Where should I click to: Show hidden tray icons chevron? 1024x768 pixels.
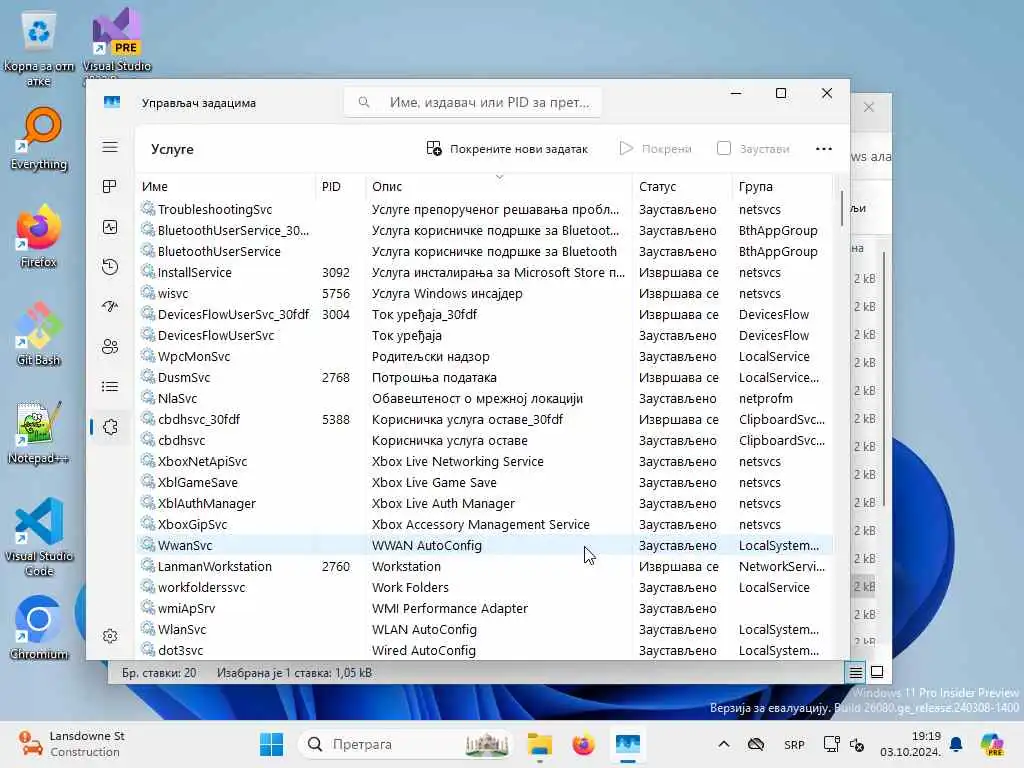coord(724,744)
